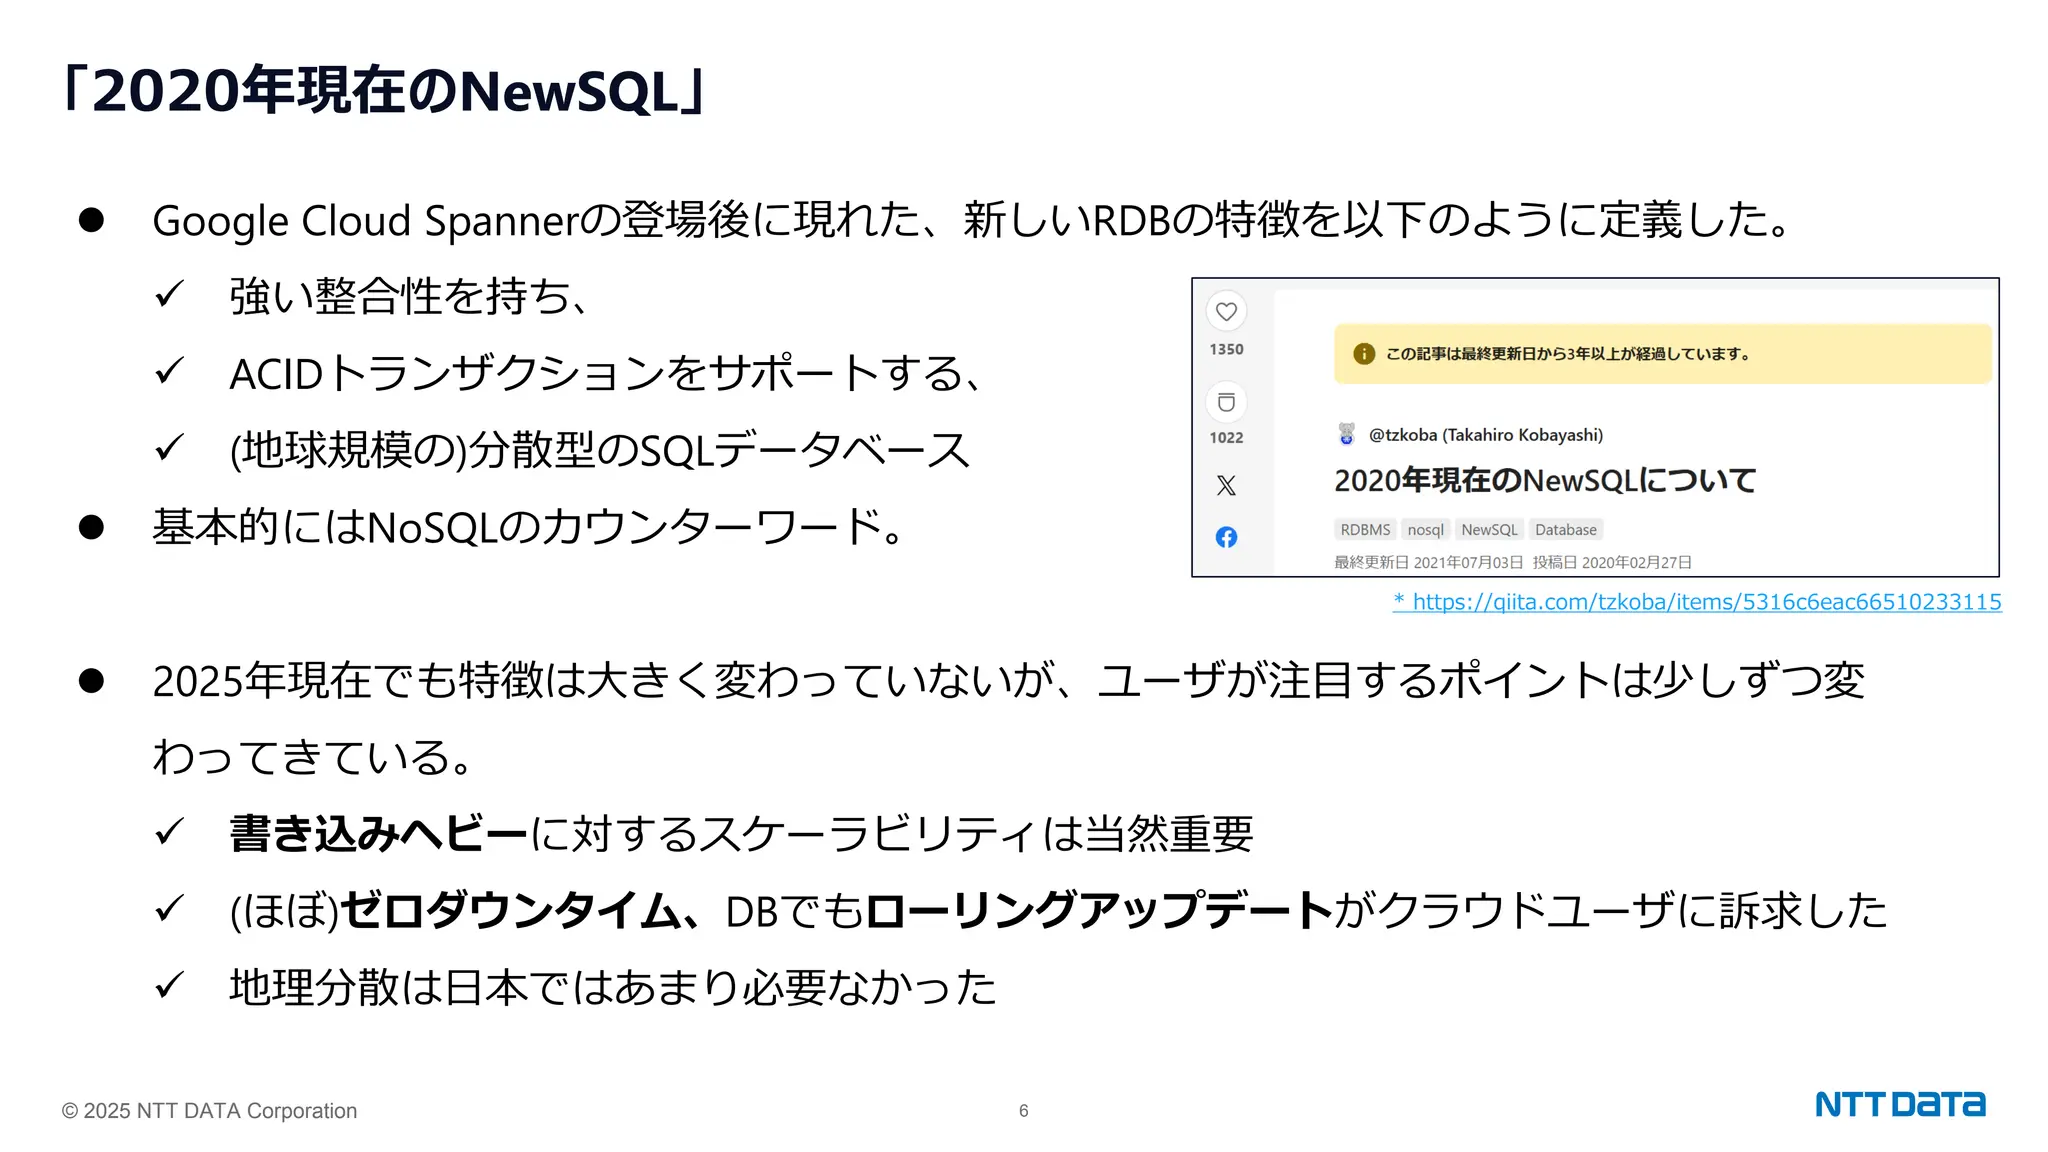Click the ACIDトランザクション bullet line

pos(607,374)
